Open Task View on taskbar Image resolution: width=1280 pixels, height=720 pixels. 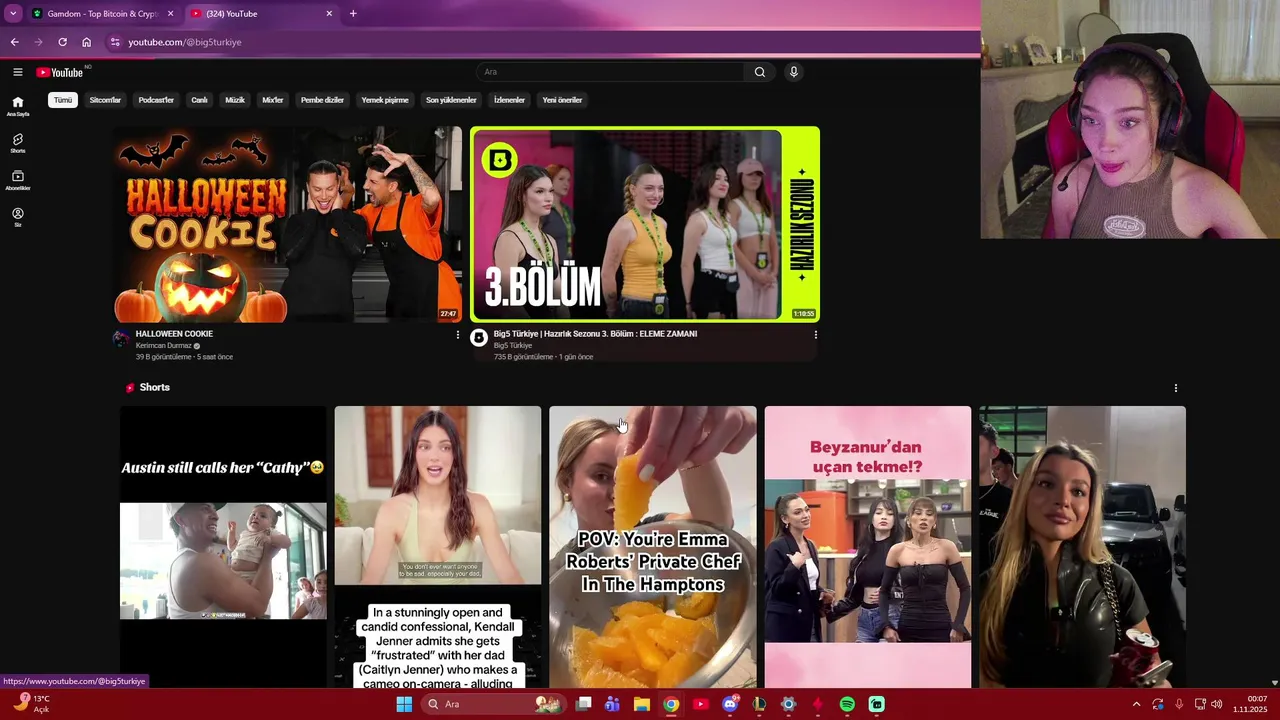[584, 704]
